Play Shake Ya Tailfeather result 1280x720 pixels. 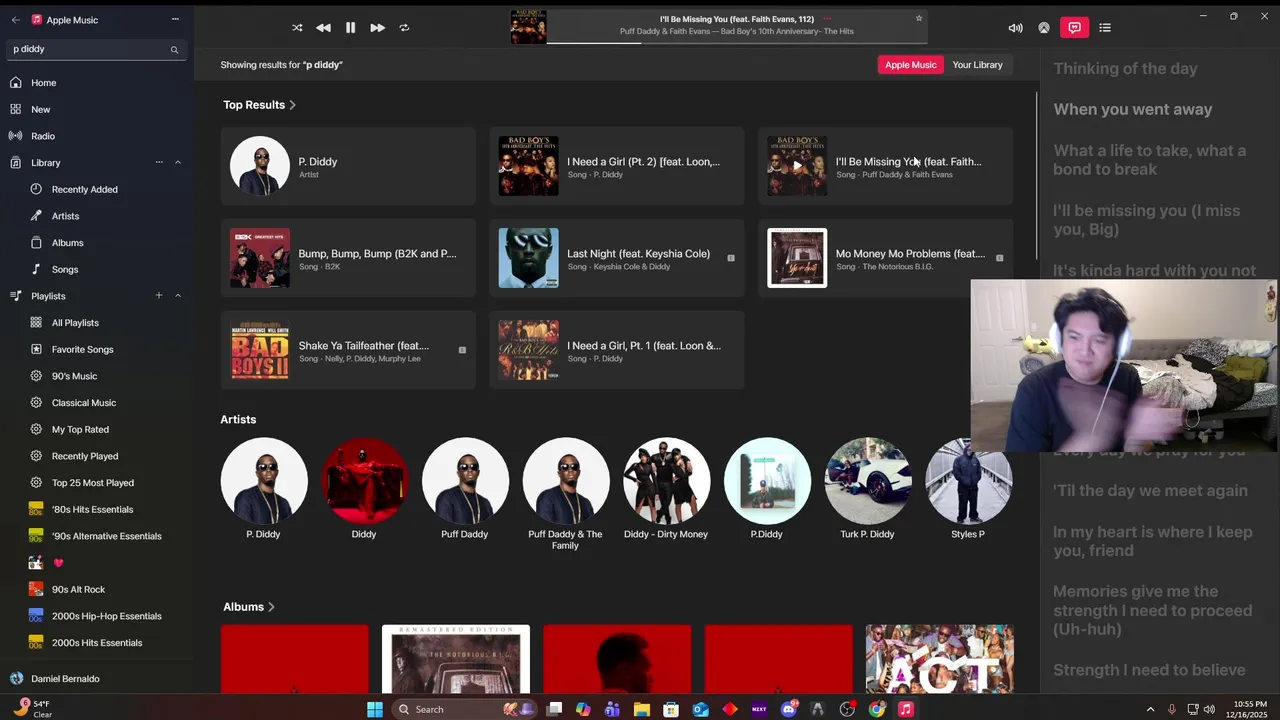coord(348,350)
